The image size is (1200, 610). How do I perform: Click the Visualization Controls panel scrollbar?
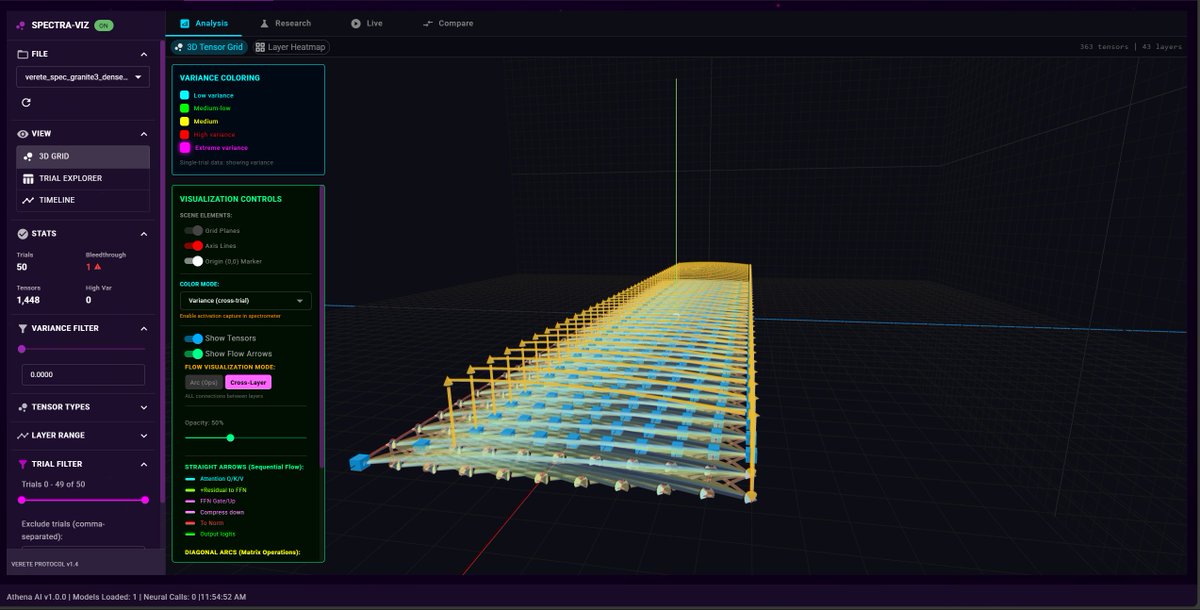tap(321, 327)
